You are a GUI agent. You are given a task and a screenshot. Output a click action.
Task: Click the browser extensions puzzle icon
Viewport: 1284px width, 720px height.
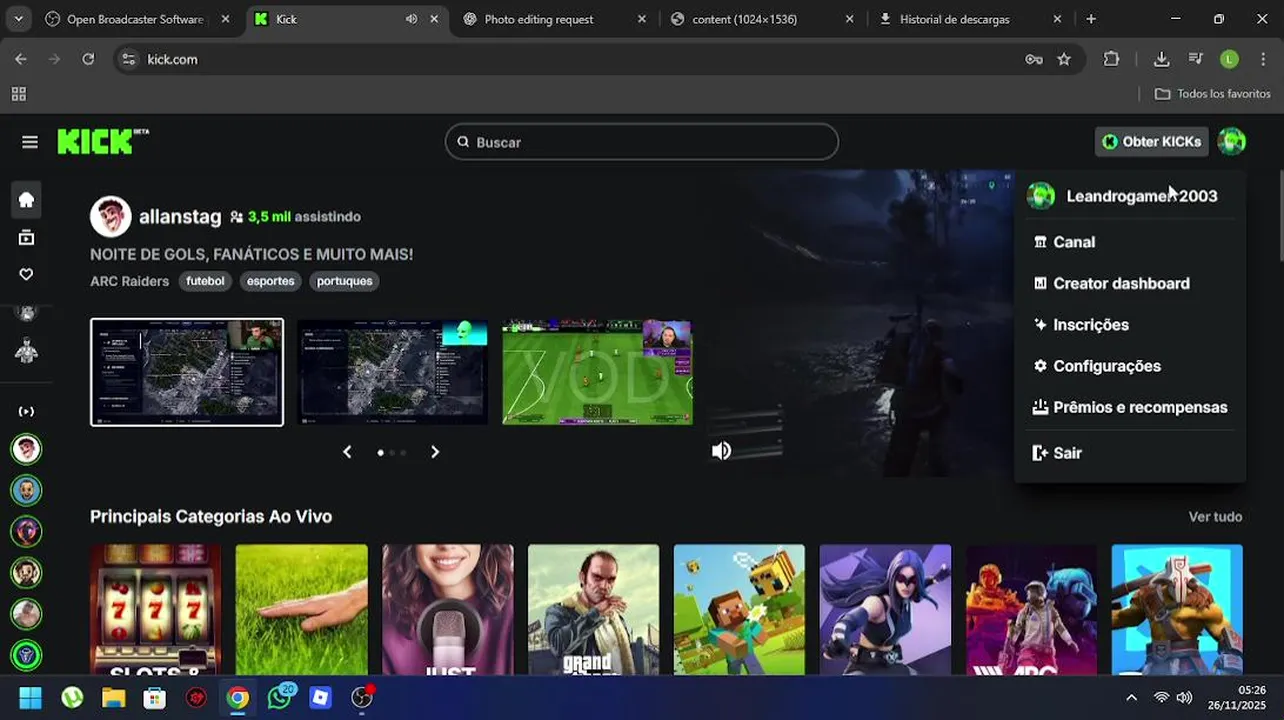coord(1111,59)
